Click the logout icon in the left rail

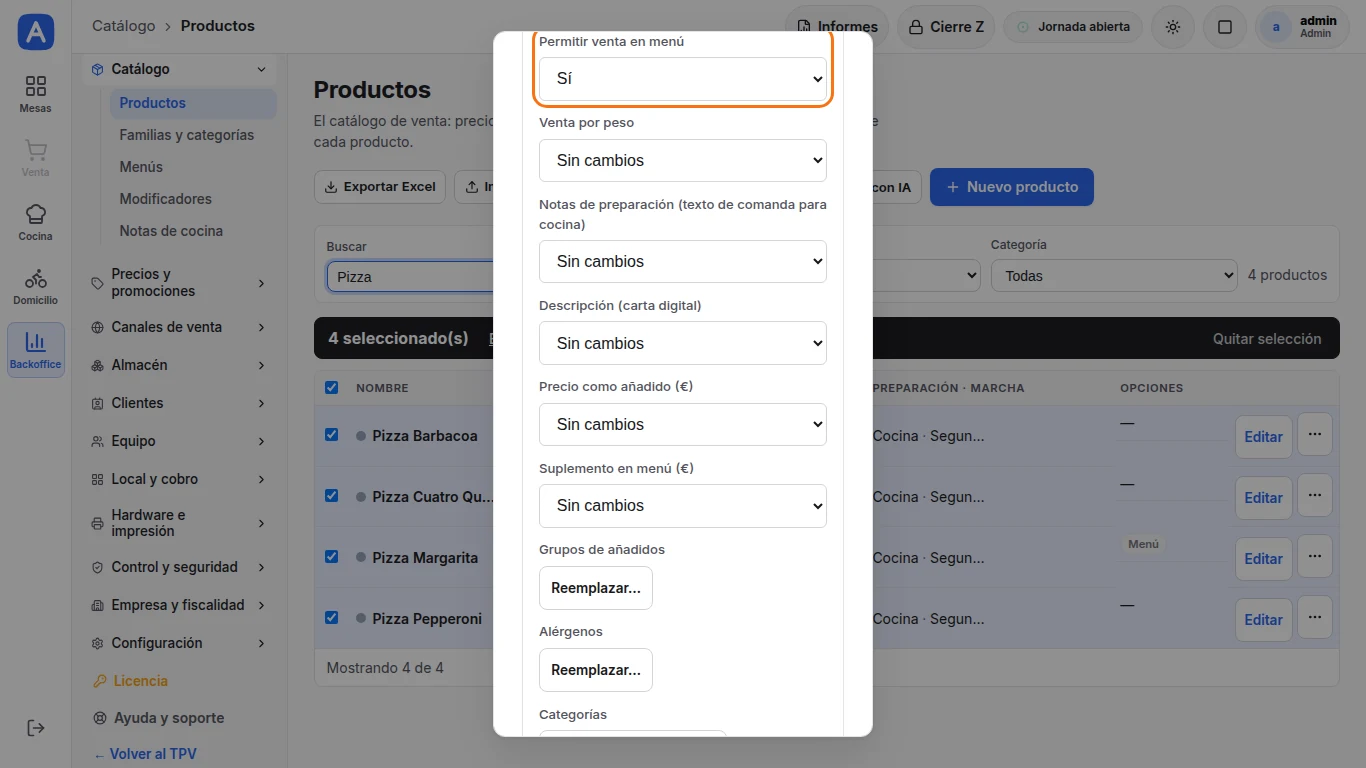click(35, 728)
